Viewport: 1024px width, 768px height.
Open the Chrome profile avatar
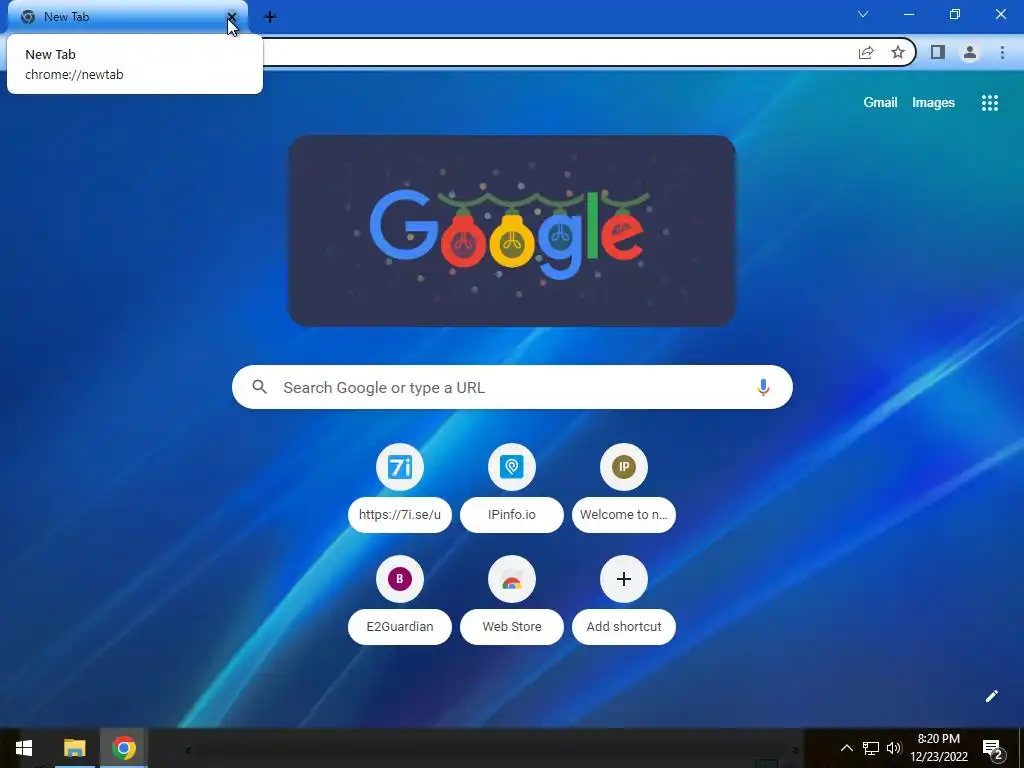[x=970, y=52]
